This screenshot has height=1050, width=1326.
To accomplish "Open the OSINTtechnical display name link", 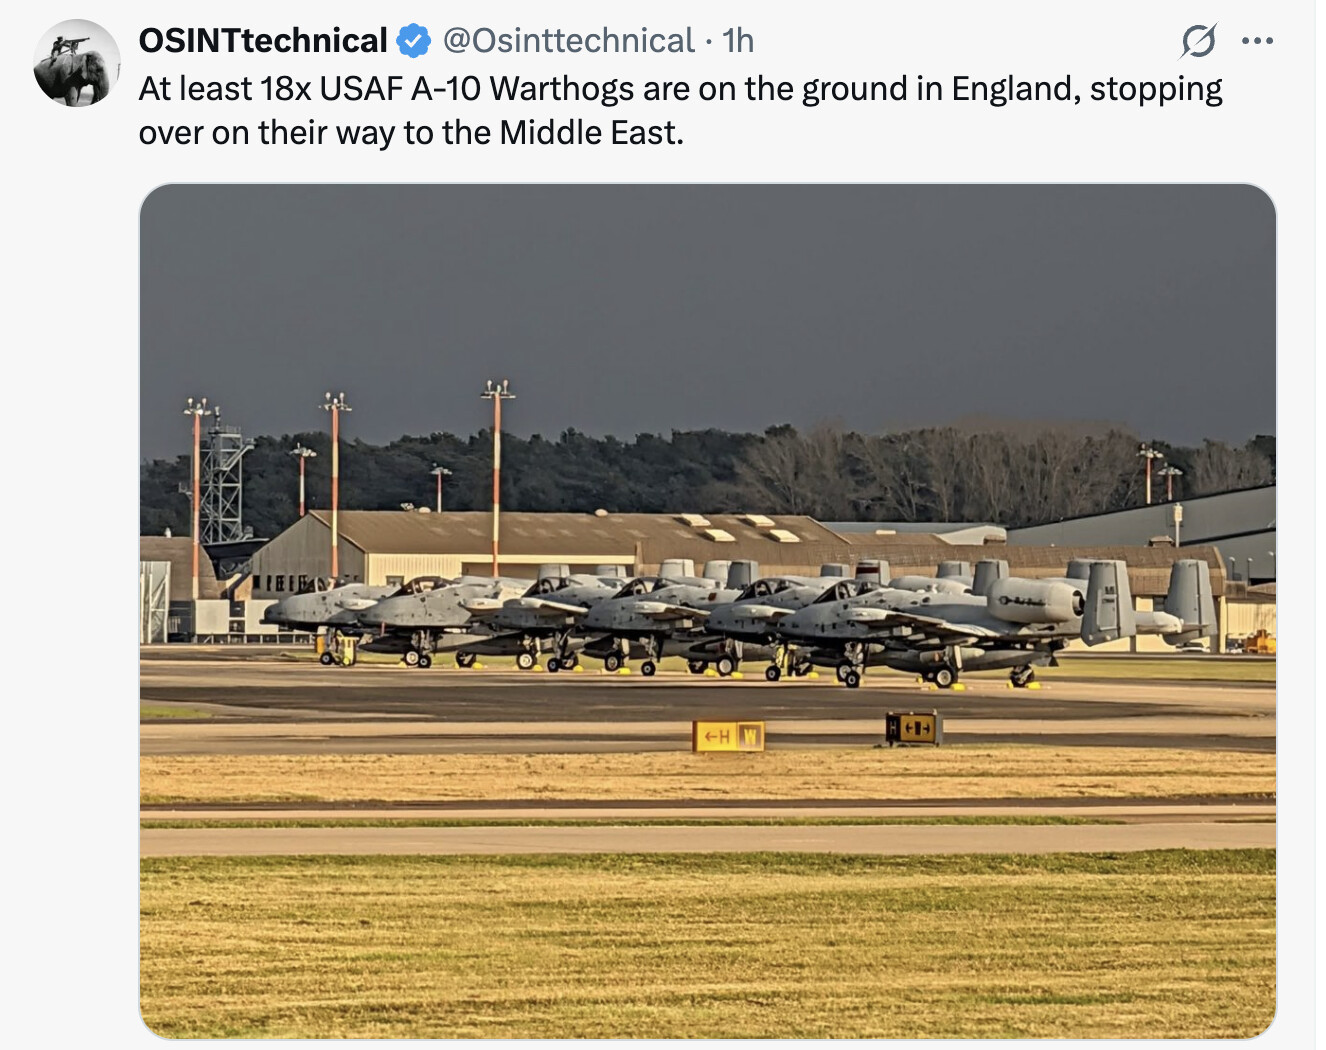I will pos(263,41).
